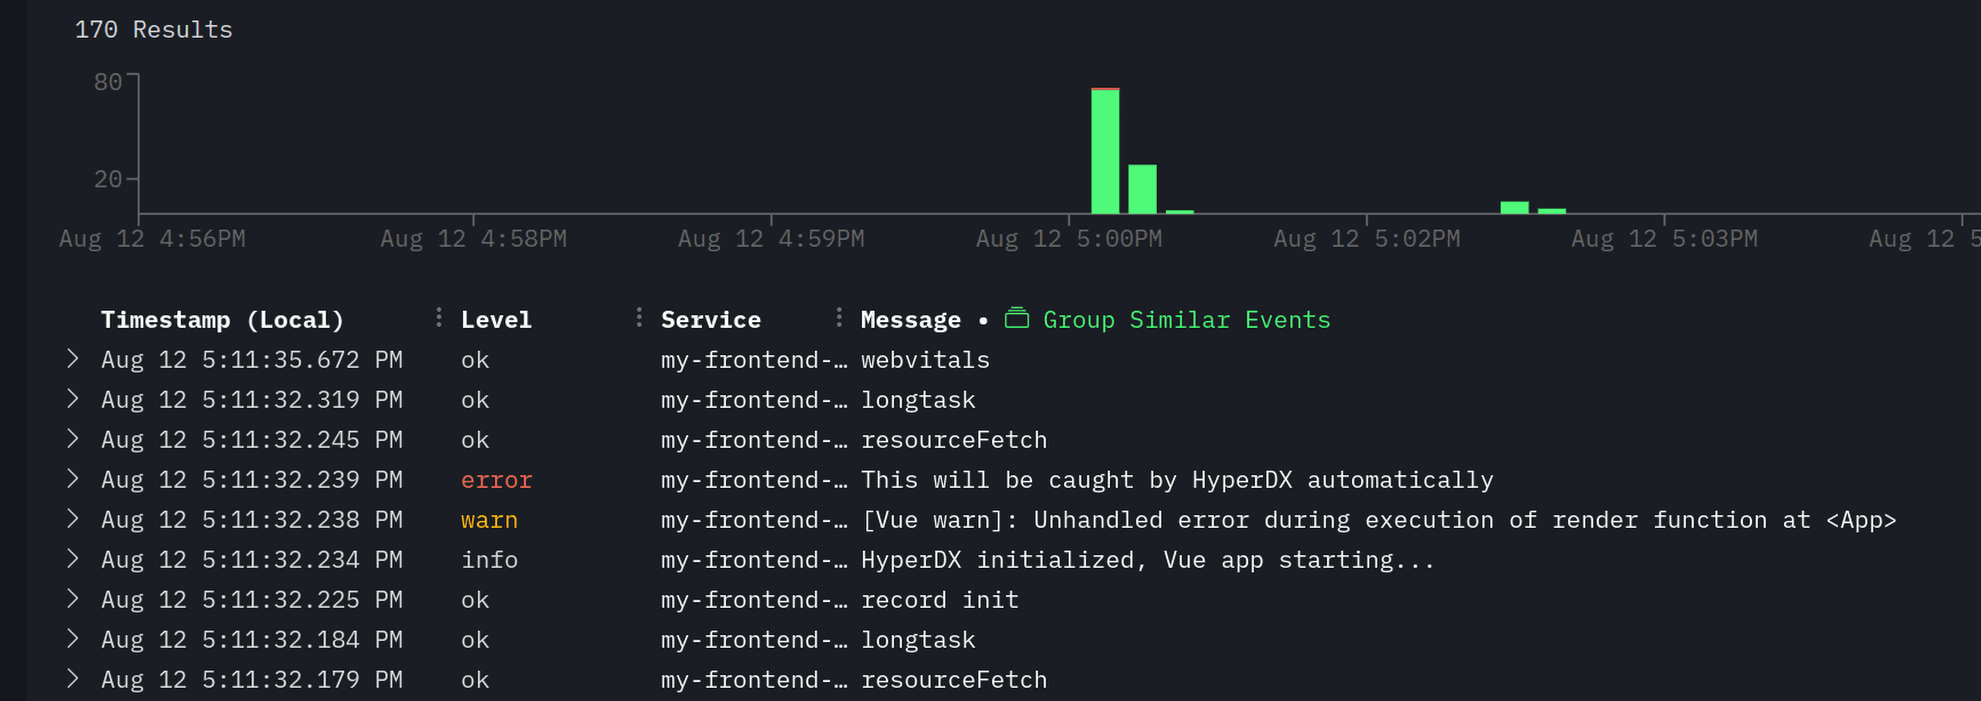The width and height of the screenshot is (1981, 701).
Task: Click the group events box icon before Group Similar Events
Action: coord(1017,318)
